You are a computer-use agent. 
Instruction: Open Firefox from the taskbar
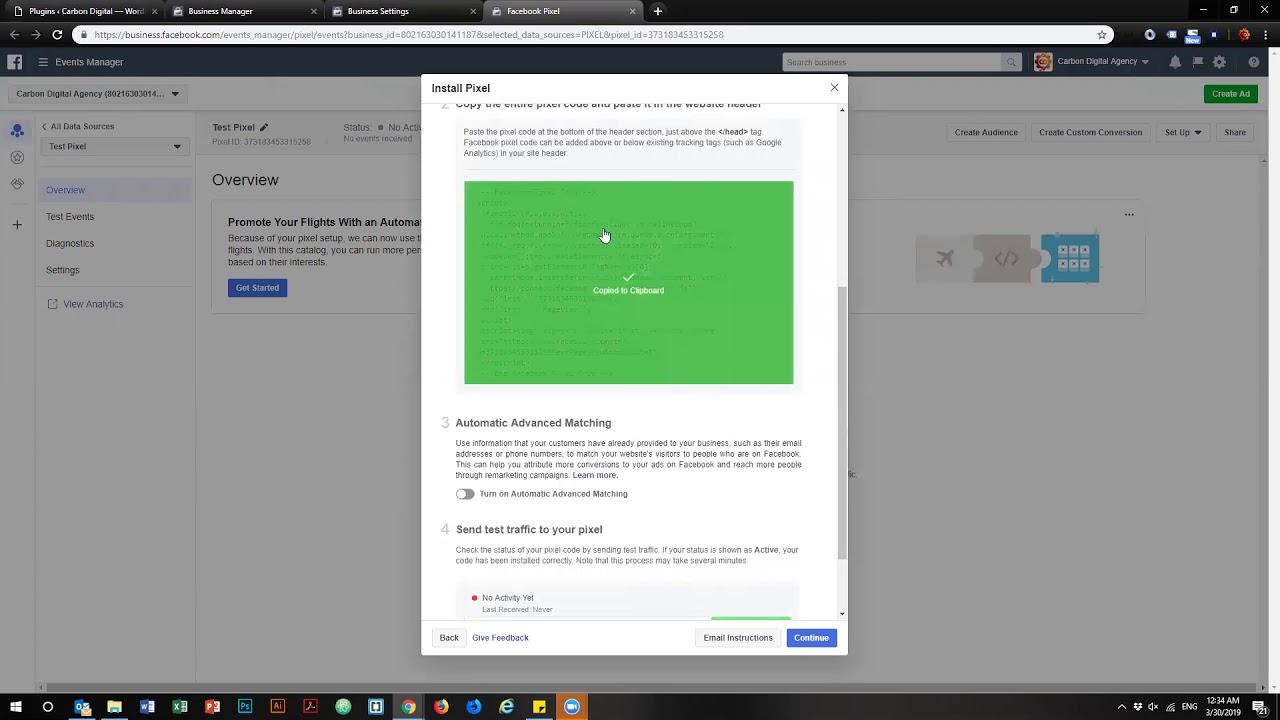pos(441,707)
